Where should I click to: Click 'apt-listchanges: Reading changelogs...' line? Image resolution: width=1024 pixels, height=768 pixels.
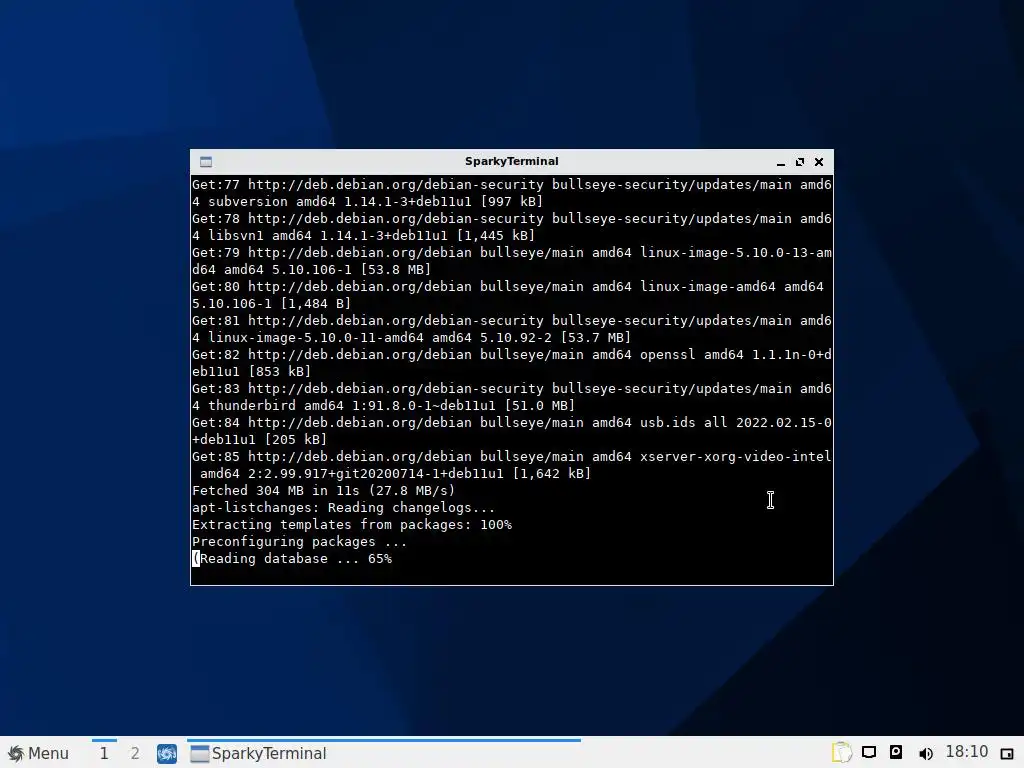344,507
